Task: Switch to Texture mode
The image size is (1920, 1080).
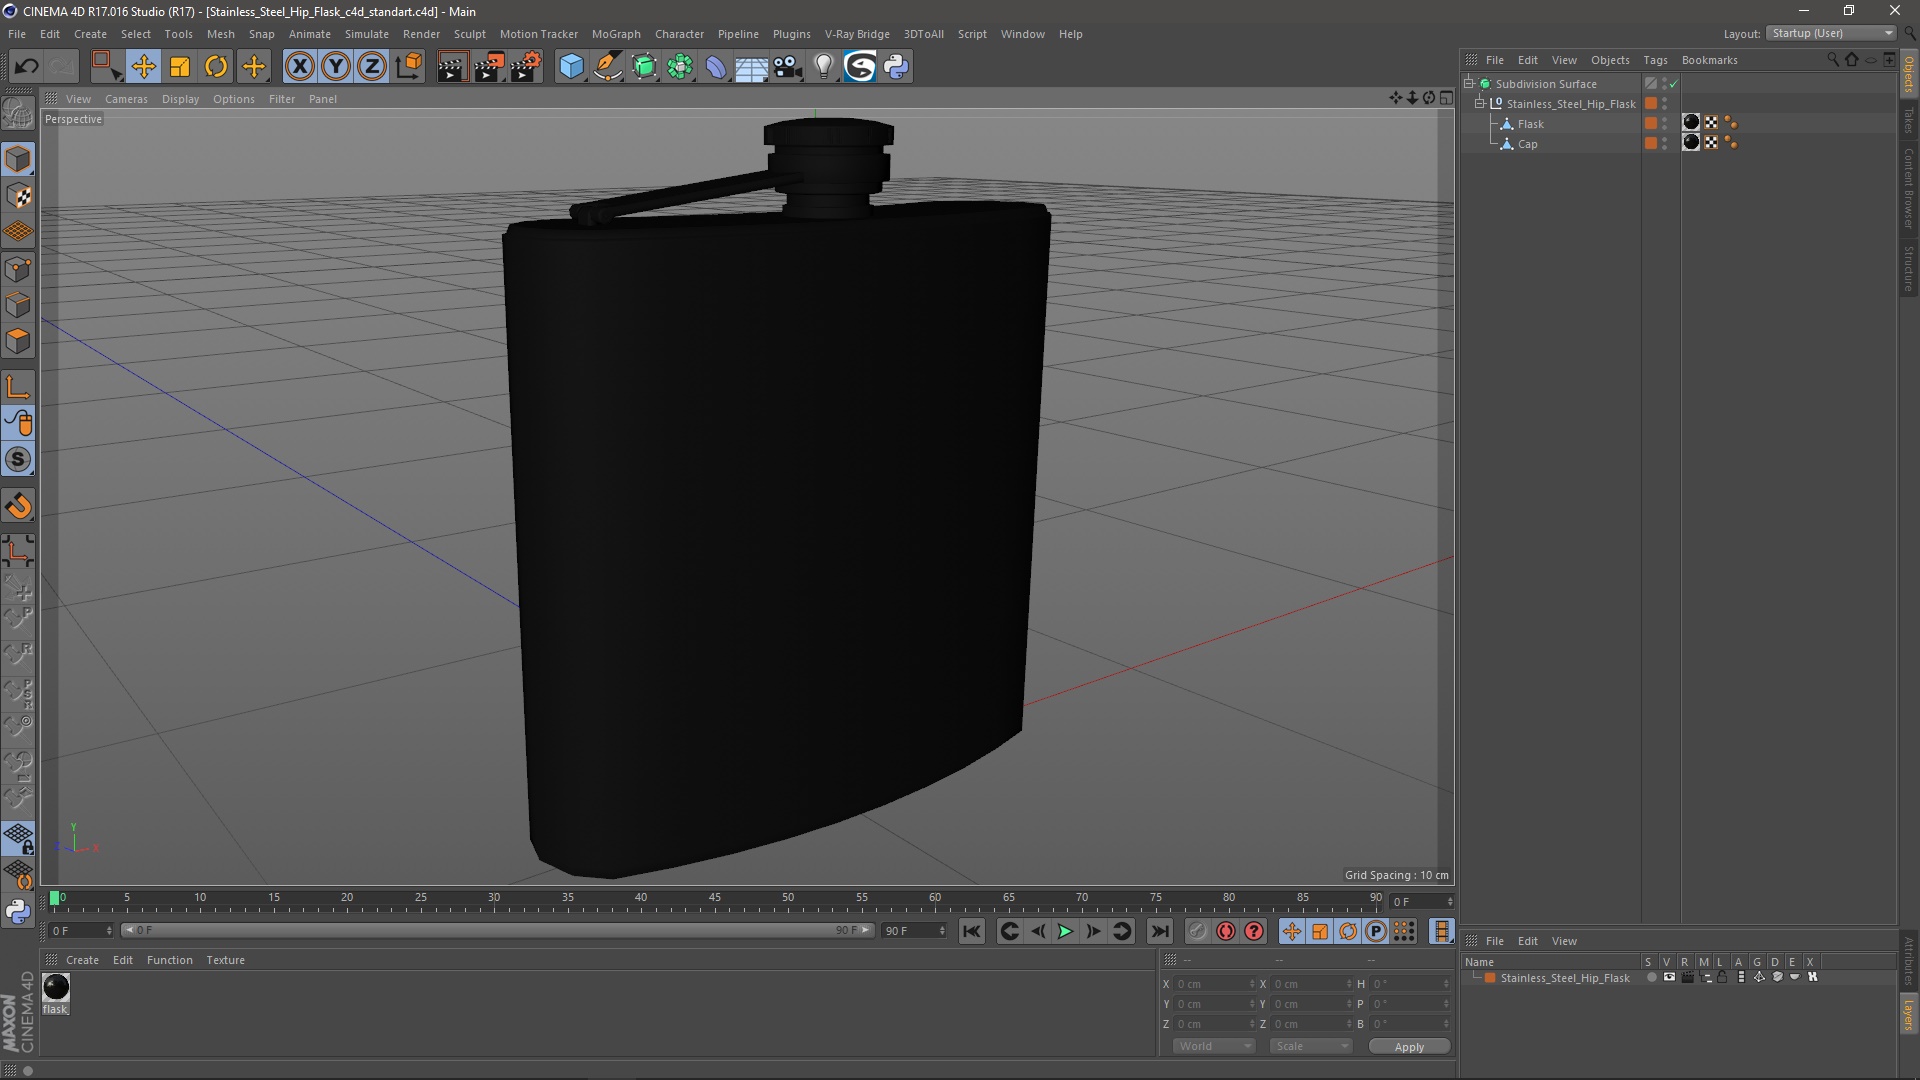Action: click(x=18, y=196)
